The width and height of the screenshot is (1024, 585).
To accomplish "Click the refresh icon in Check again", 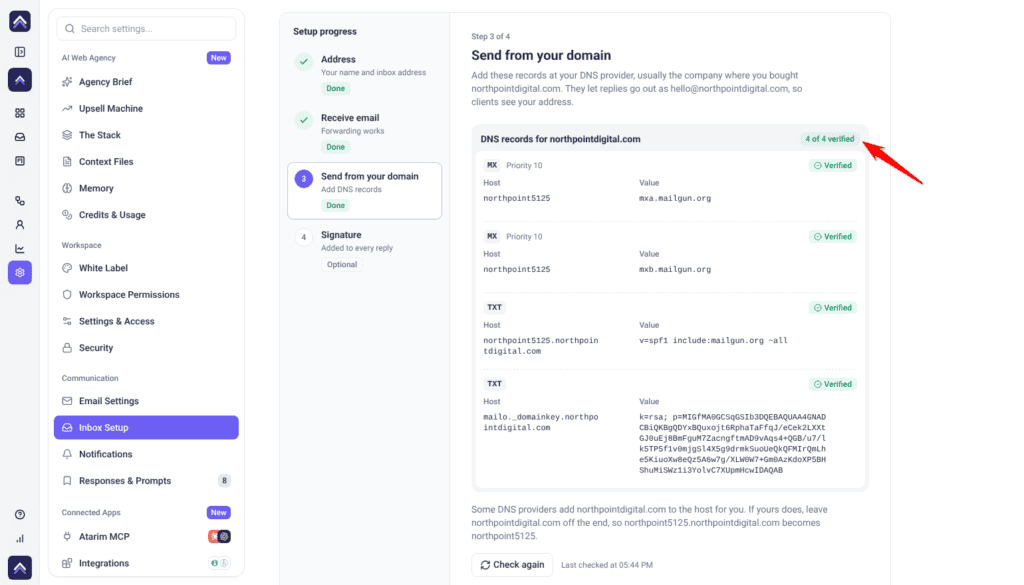I will pyautogui.click(x=485, y=565).
